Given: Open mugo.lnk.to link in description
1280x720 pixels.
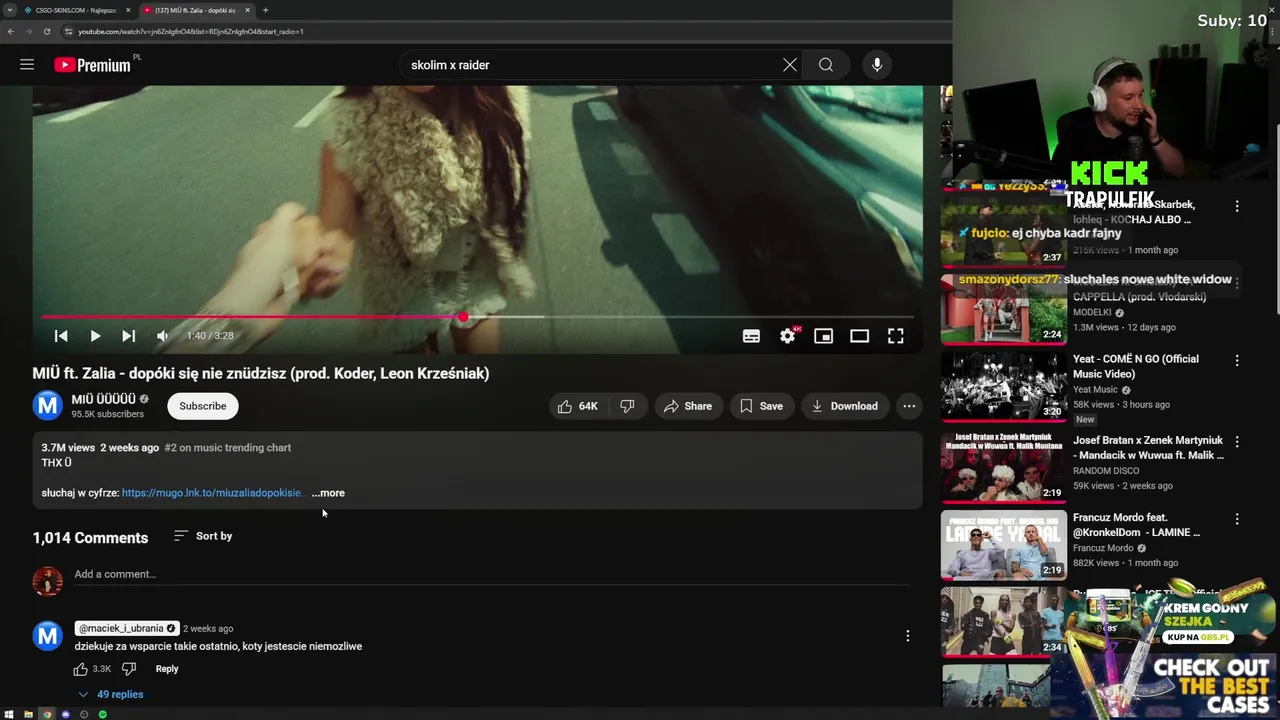Looking at the screenshot, I should coord(211,493).
